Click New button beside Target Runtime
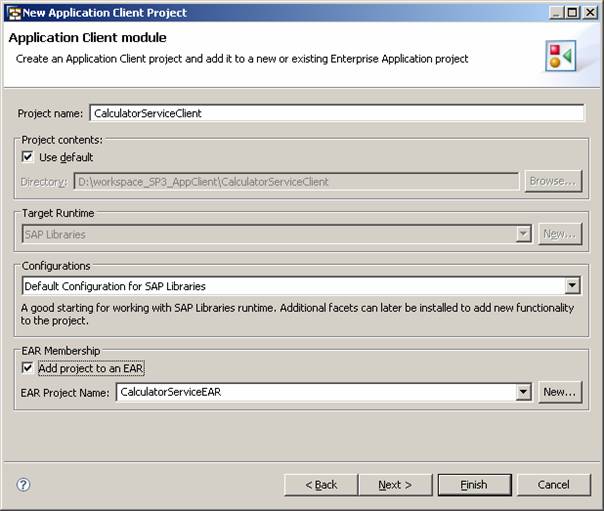Screen dimensions: 604x511 click(559, 234)
